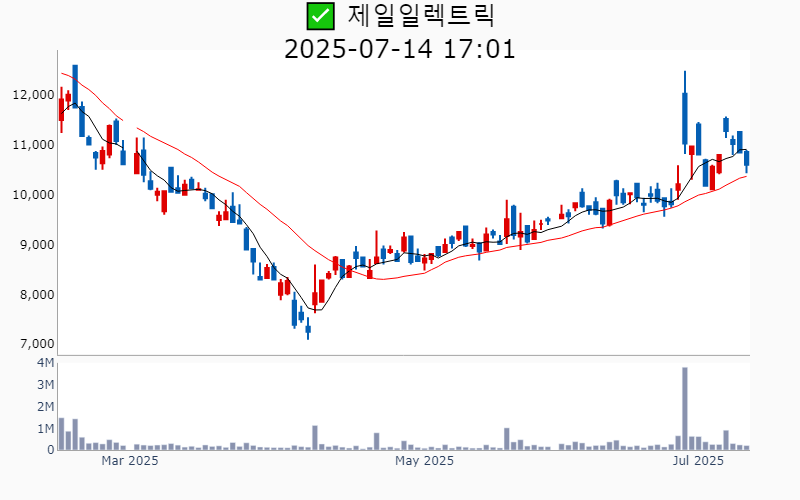Click the Jul 2025 date axis label

coord(698,461)
